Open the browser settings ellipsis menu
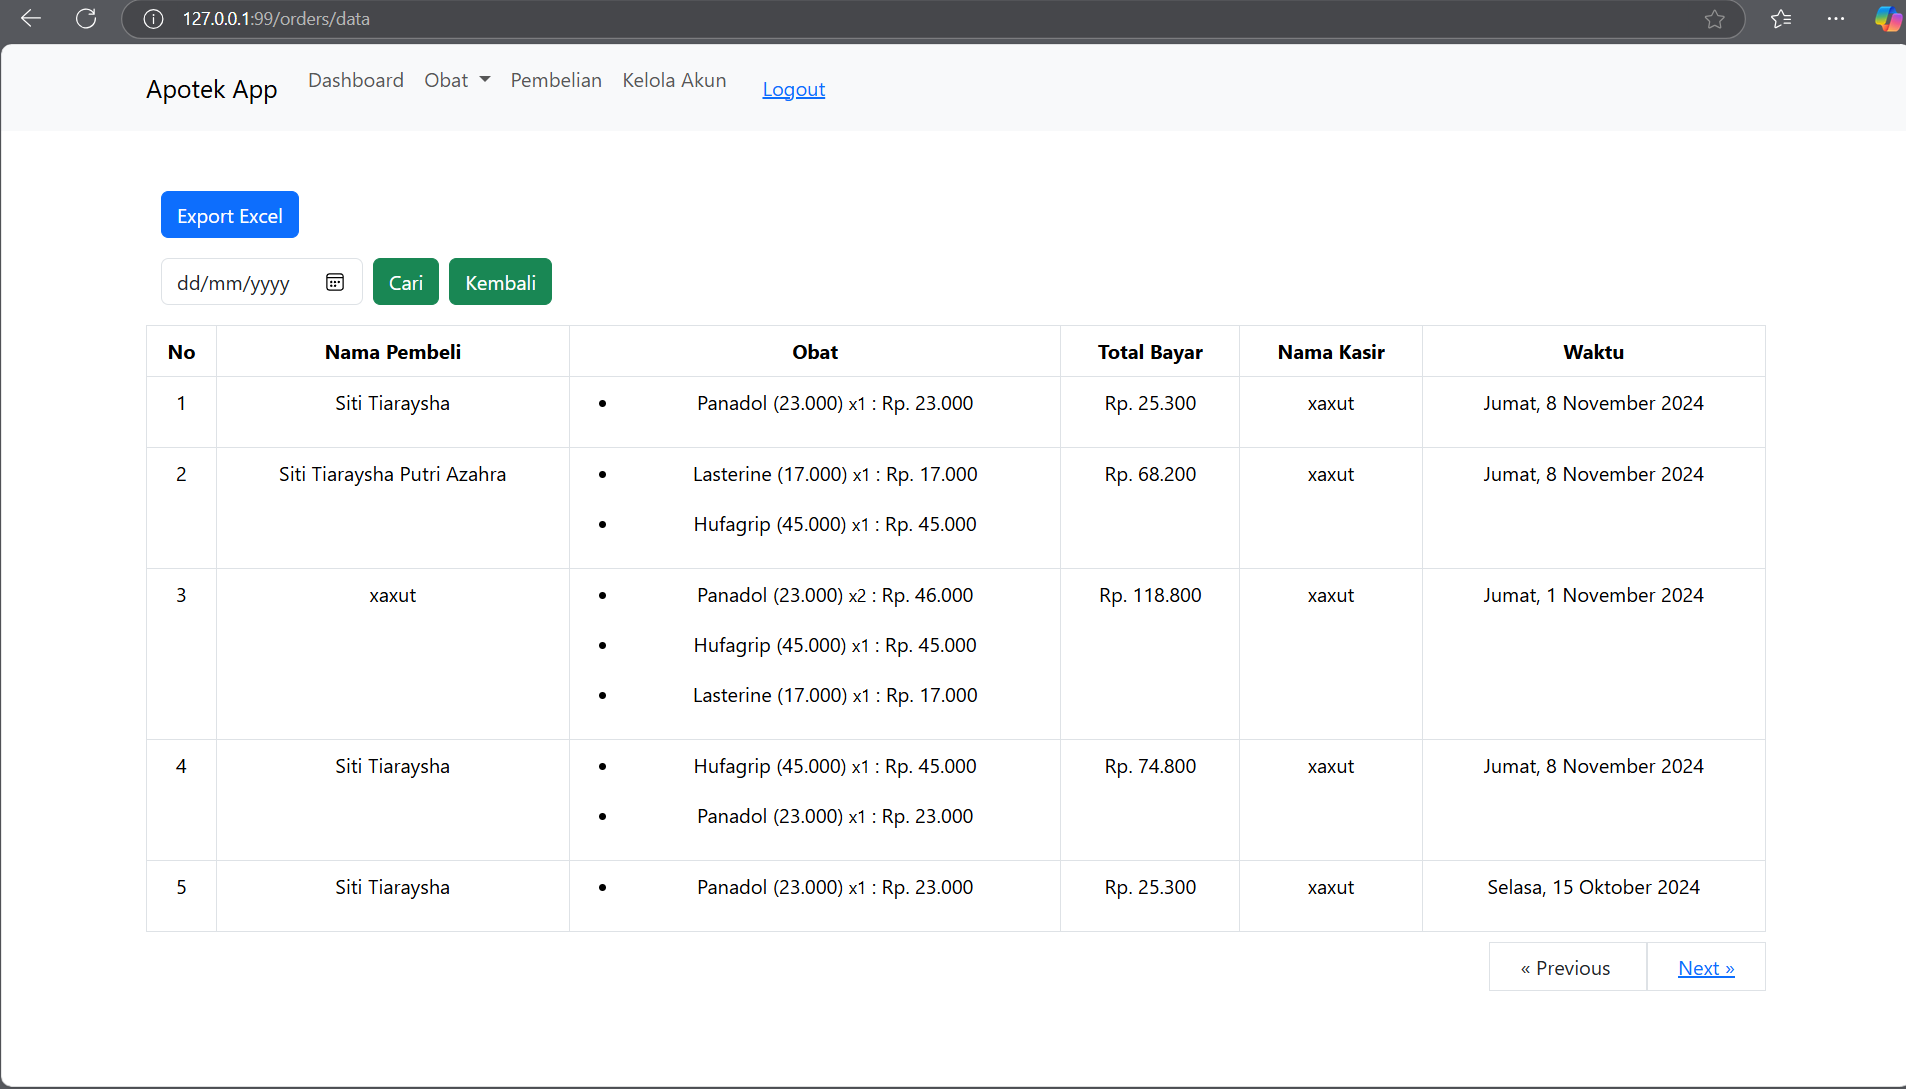1906x1089 pixels. coord(1835,19)
